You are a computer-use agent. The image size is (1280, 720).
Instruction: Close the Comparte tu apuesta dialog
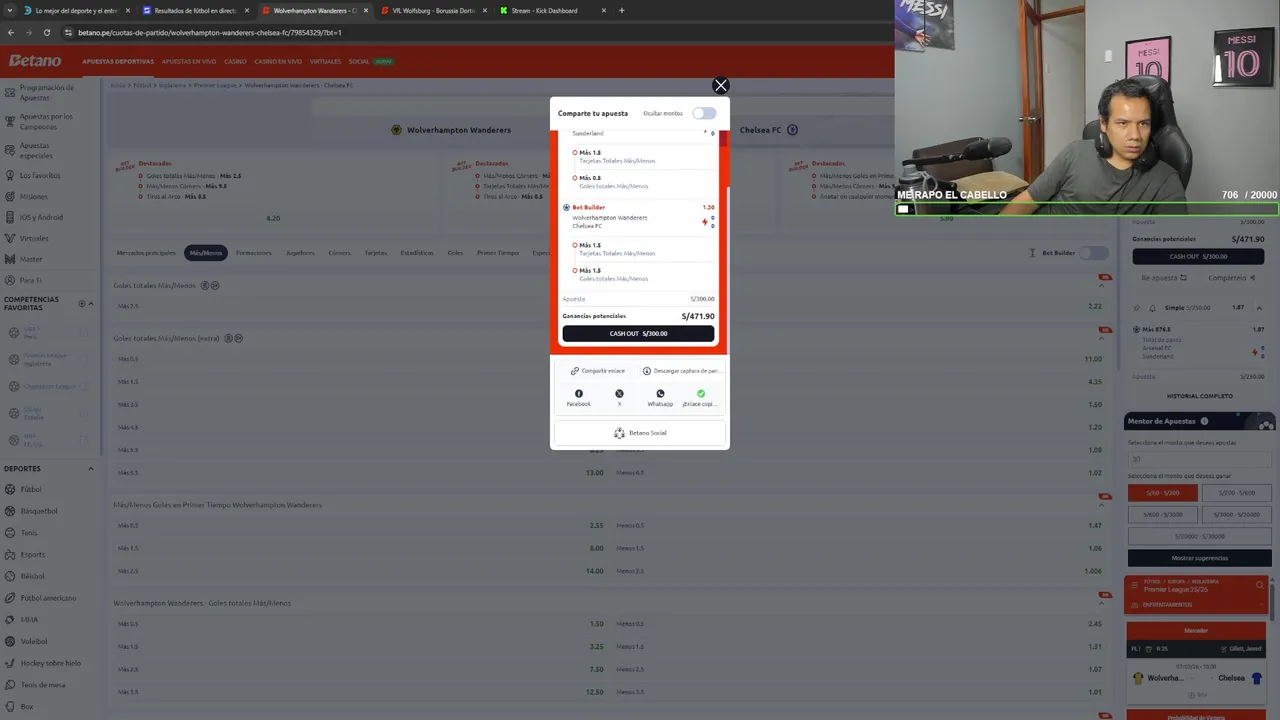tap(721, 86)
